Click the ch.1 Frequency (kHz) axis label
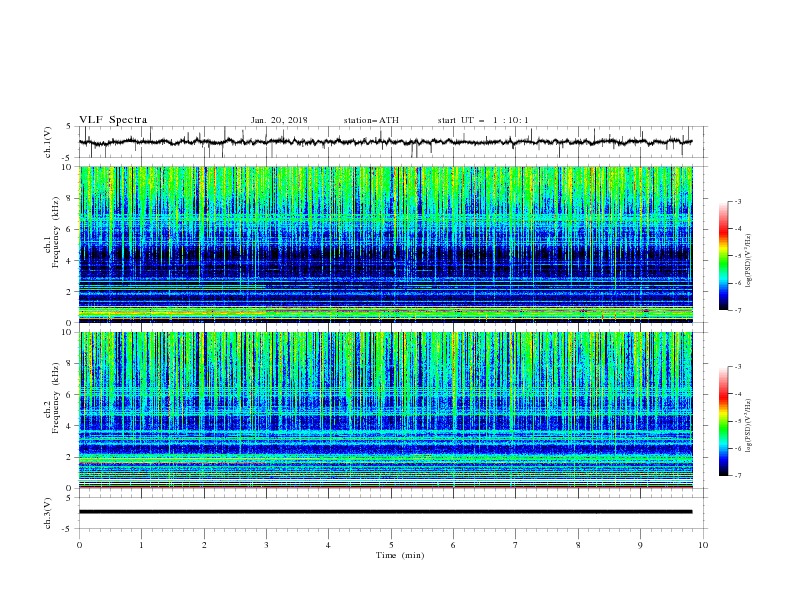792x612 pixels. pyautogui.click(x=52, y=244)
